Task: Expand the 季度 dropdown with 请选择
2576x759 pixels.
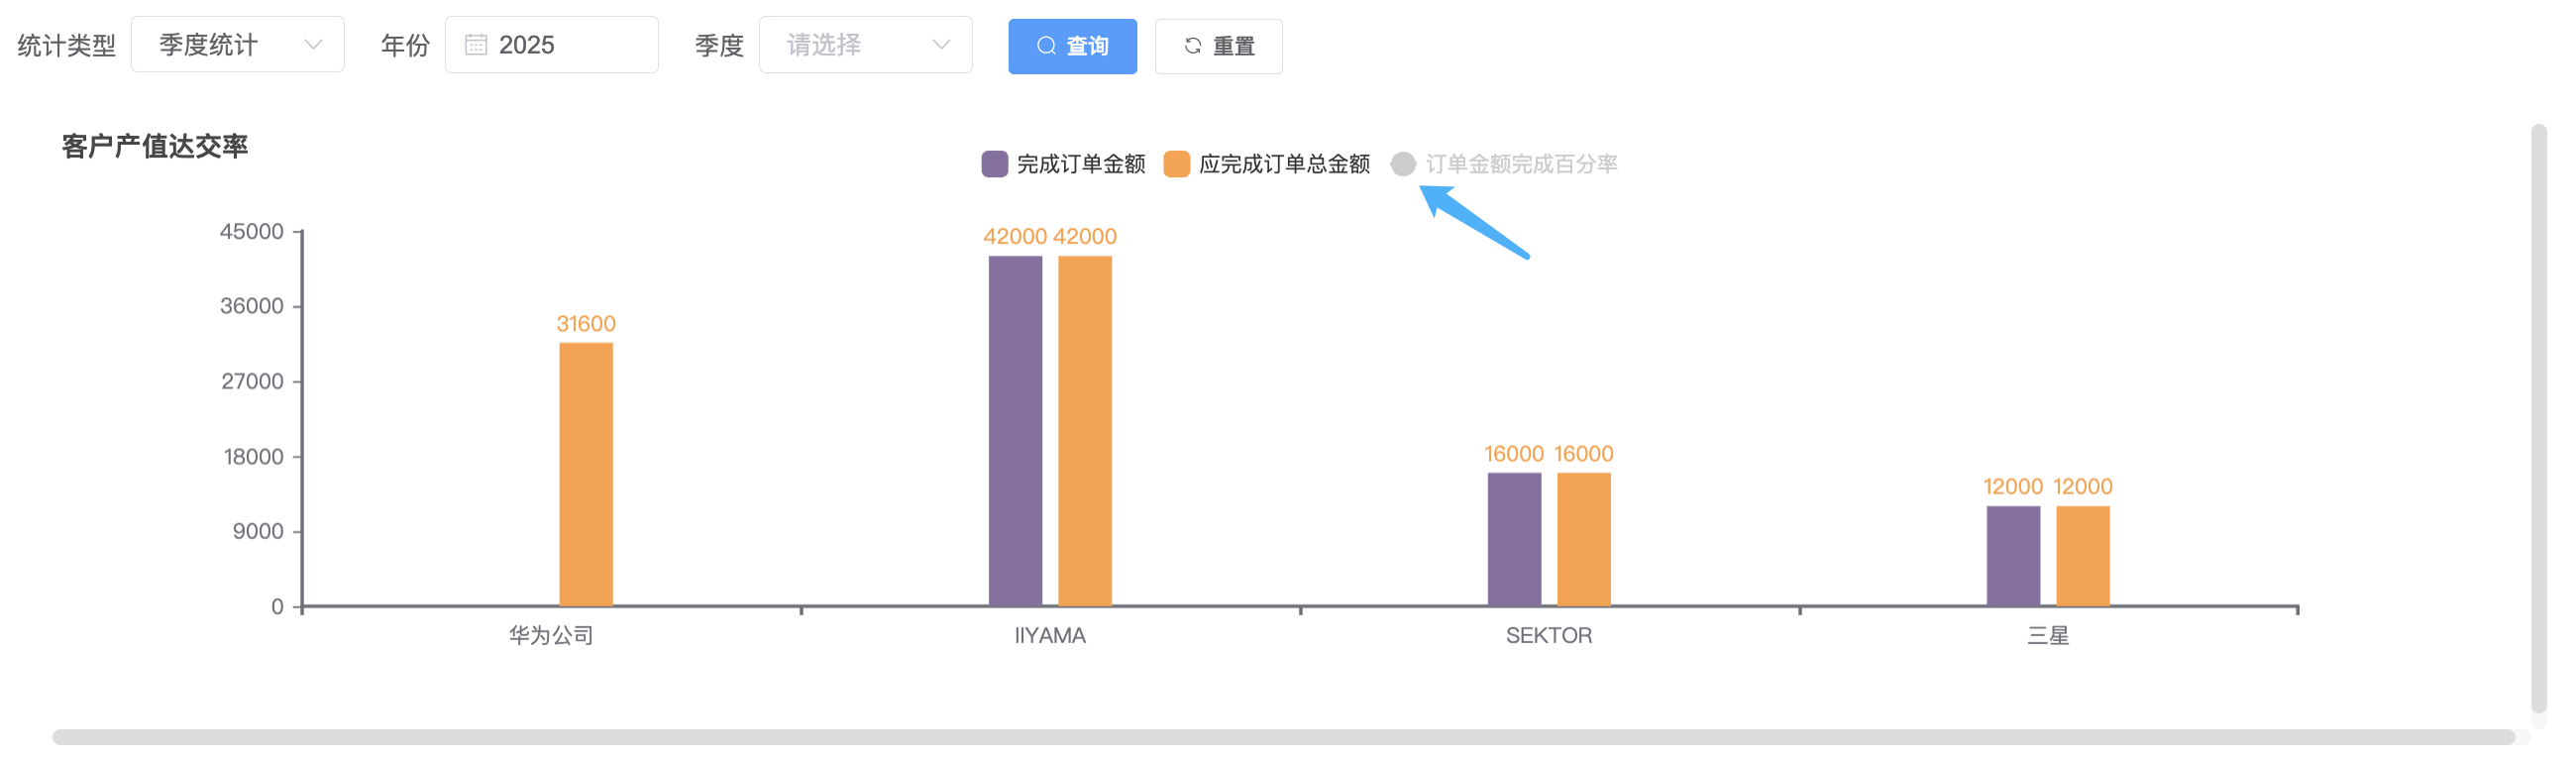Action: coord(864,45)
